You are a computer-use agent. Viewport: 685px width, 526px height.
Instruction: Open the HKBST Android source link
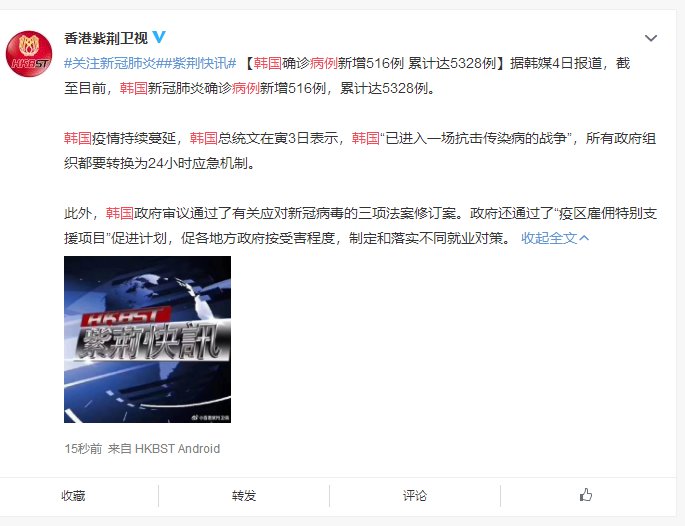click(x=177, y=449)
